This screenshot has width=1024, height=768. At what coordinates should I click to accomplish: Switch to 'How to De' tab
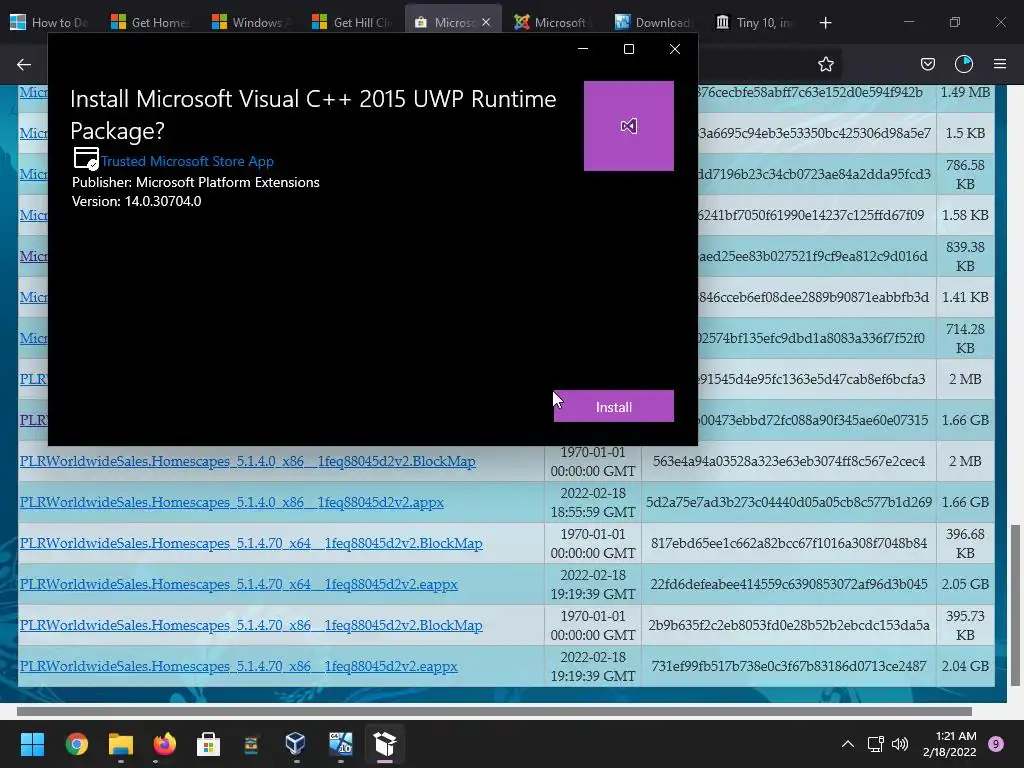pyautogui.click(x=50, y=23)
